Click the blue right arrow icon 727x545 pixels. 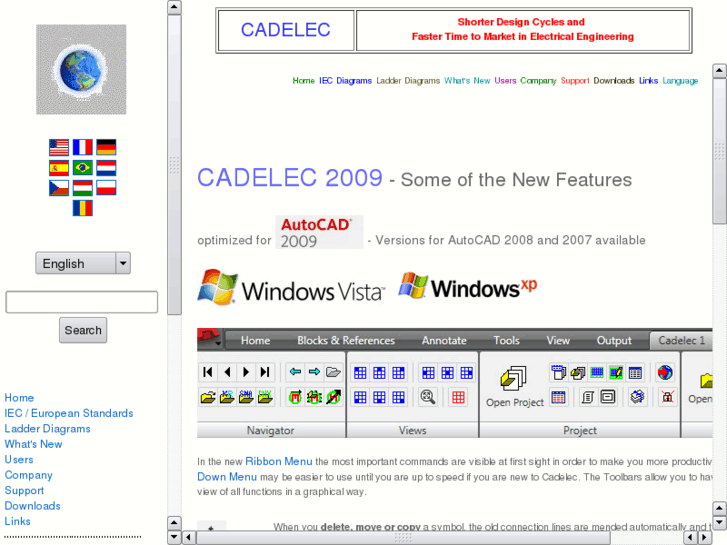click(314, 372)
